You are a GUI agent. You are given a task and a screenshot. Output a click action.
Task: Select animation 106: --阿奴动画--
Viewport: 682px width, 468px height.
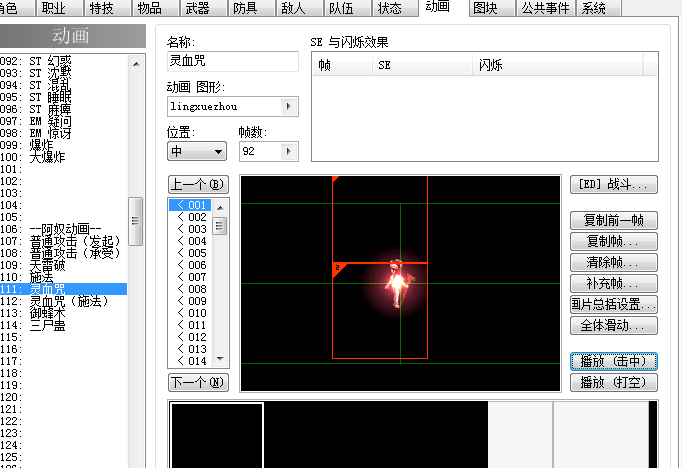[x=64, y=229]
